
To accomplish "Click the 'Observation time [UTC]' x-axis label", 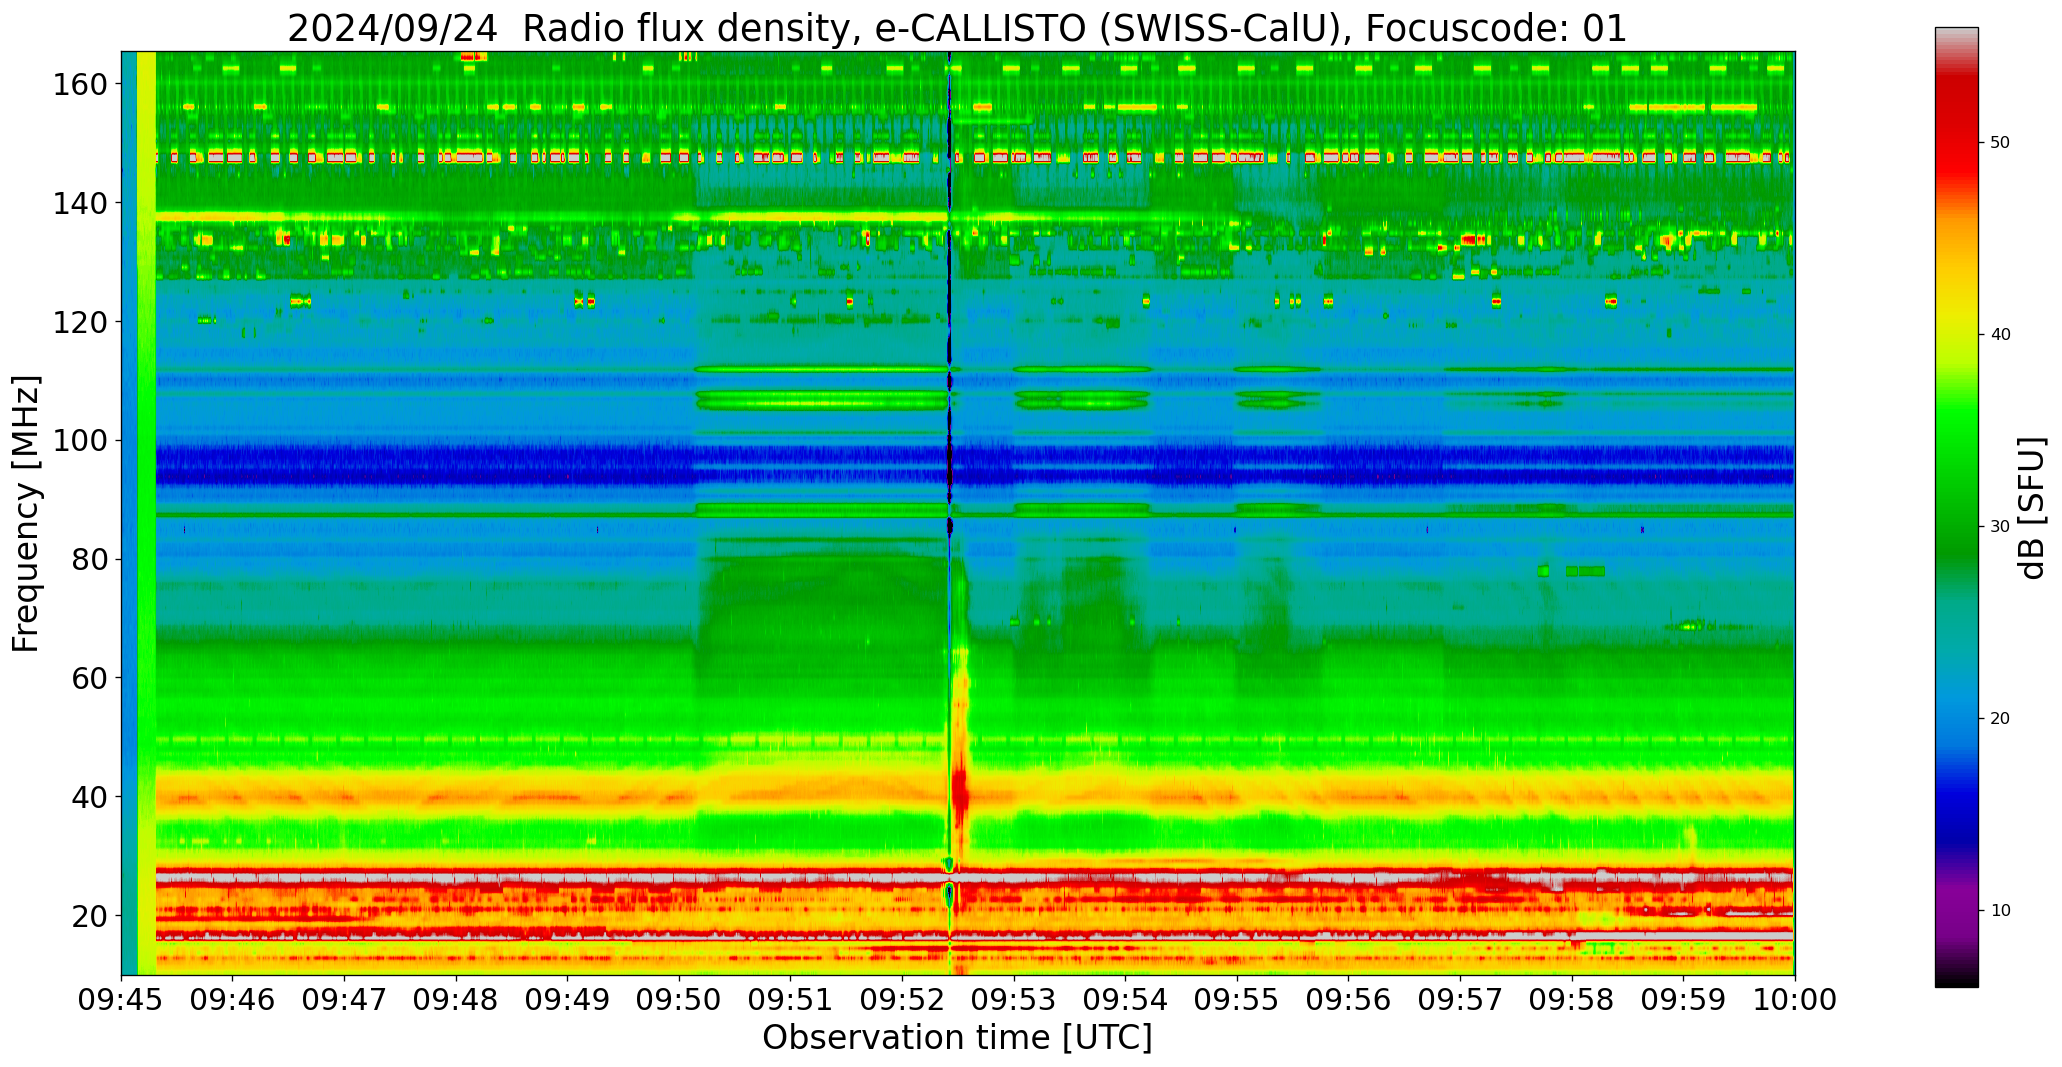I will pyautogui.click(x=957, y=1038).
